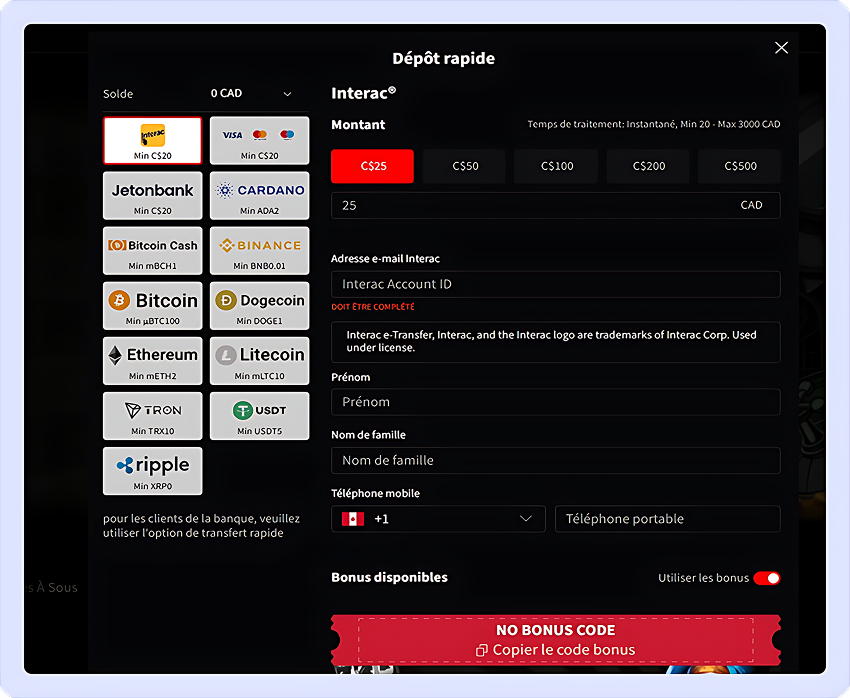This screenshot has height=698, width=850.
Task: Select Ethereum payment option
Action: pos(152,361)
